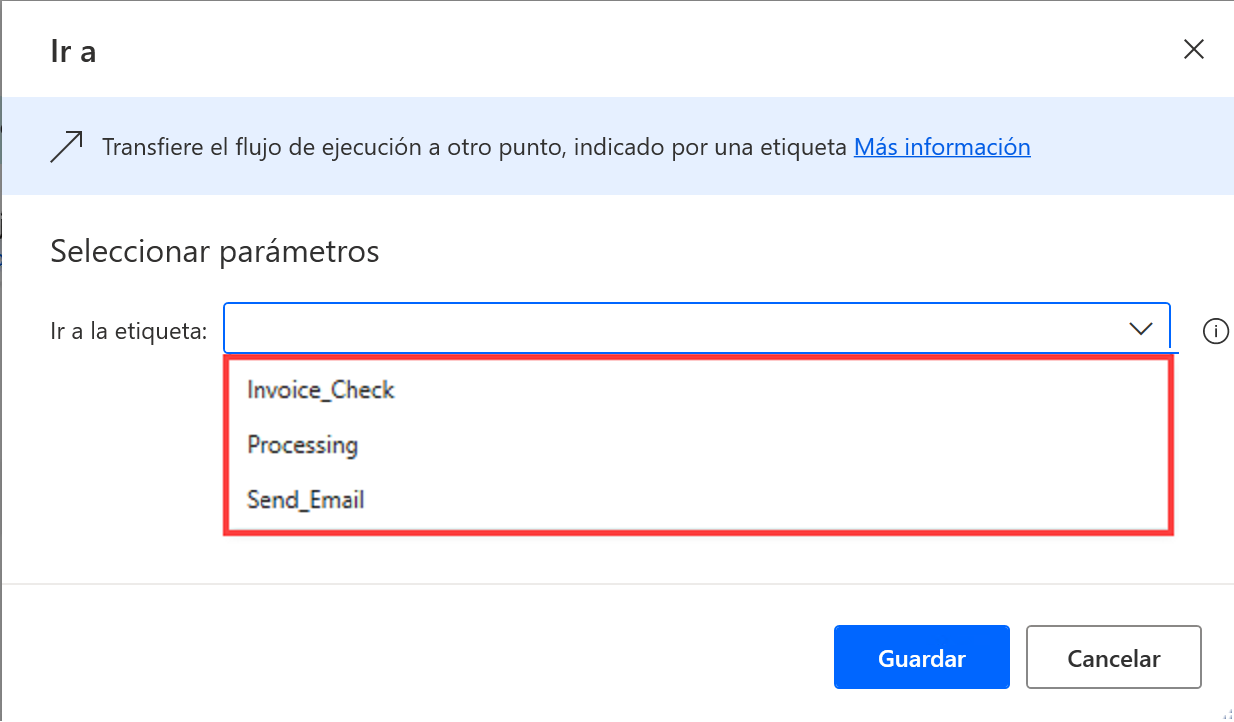Click the info circle next to Ir a la etiqueta
Screen dimensions: 1234x722
click(1215, 331)
